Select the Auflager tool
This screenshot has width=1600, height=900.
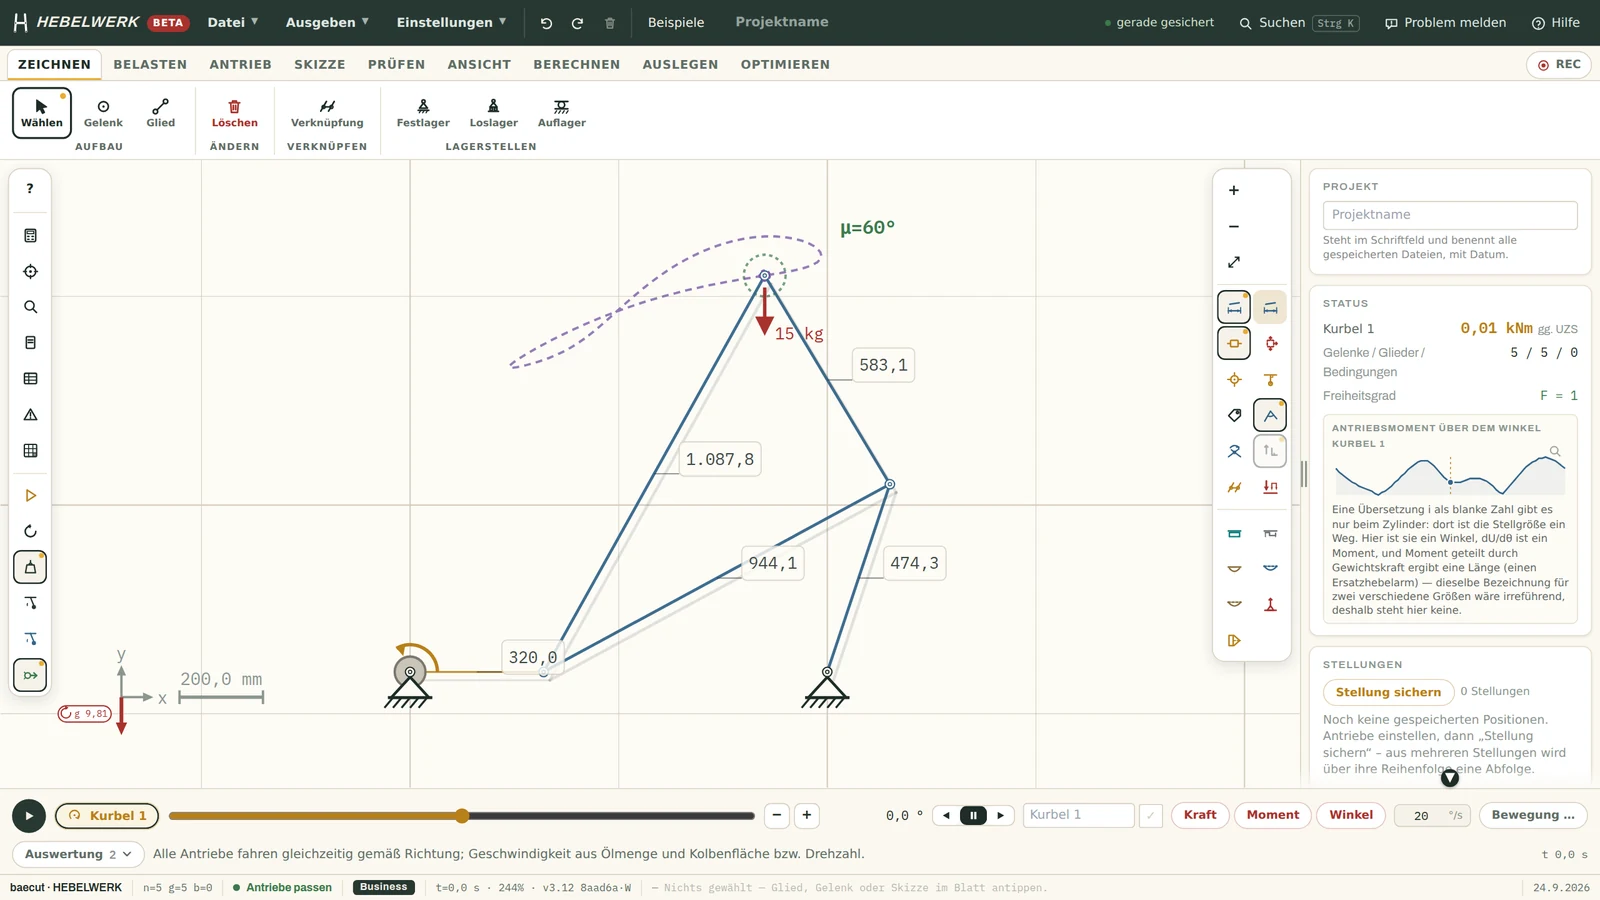pyautogui.click(x=561, y=113)
